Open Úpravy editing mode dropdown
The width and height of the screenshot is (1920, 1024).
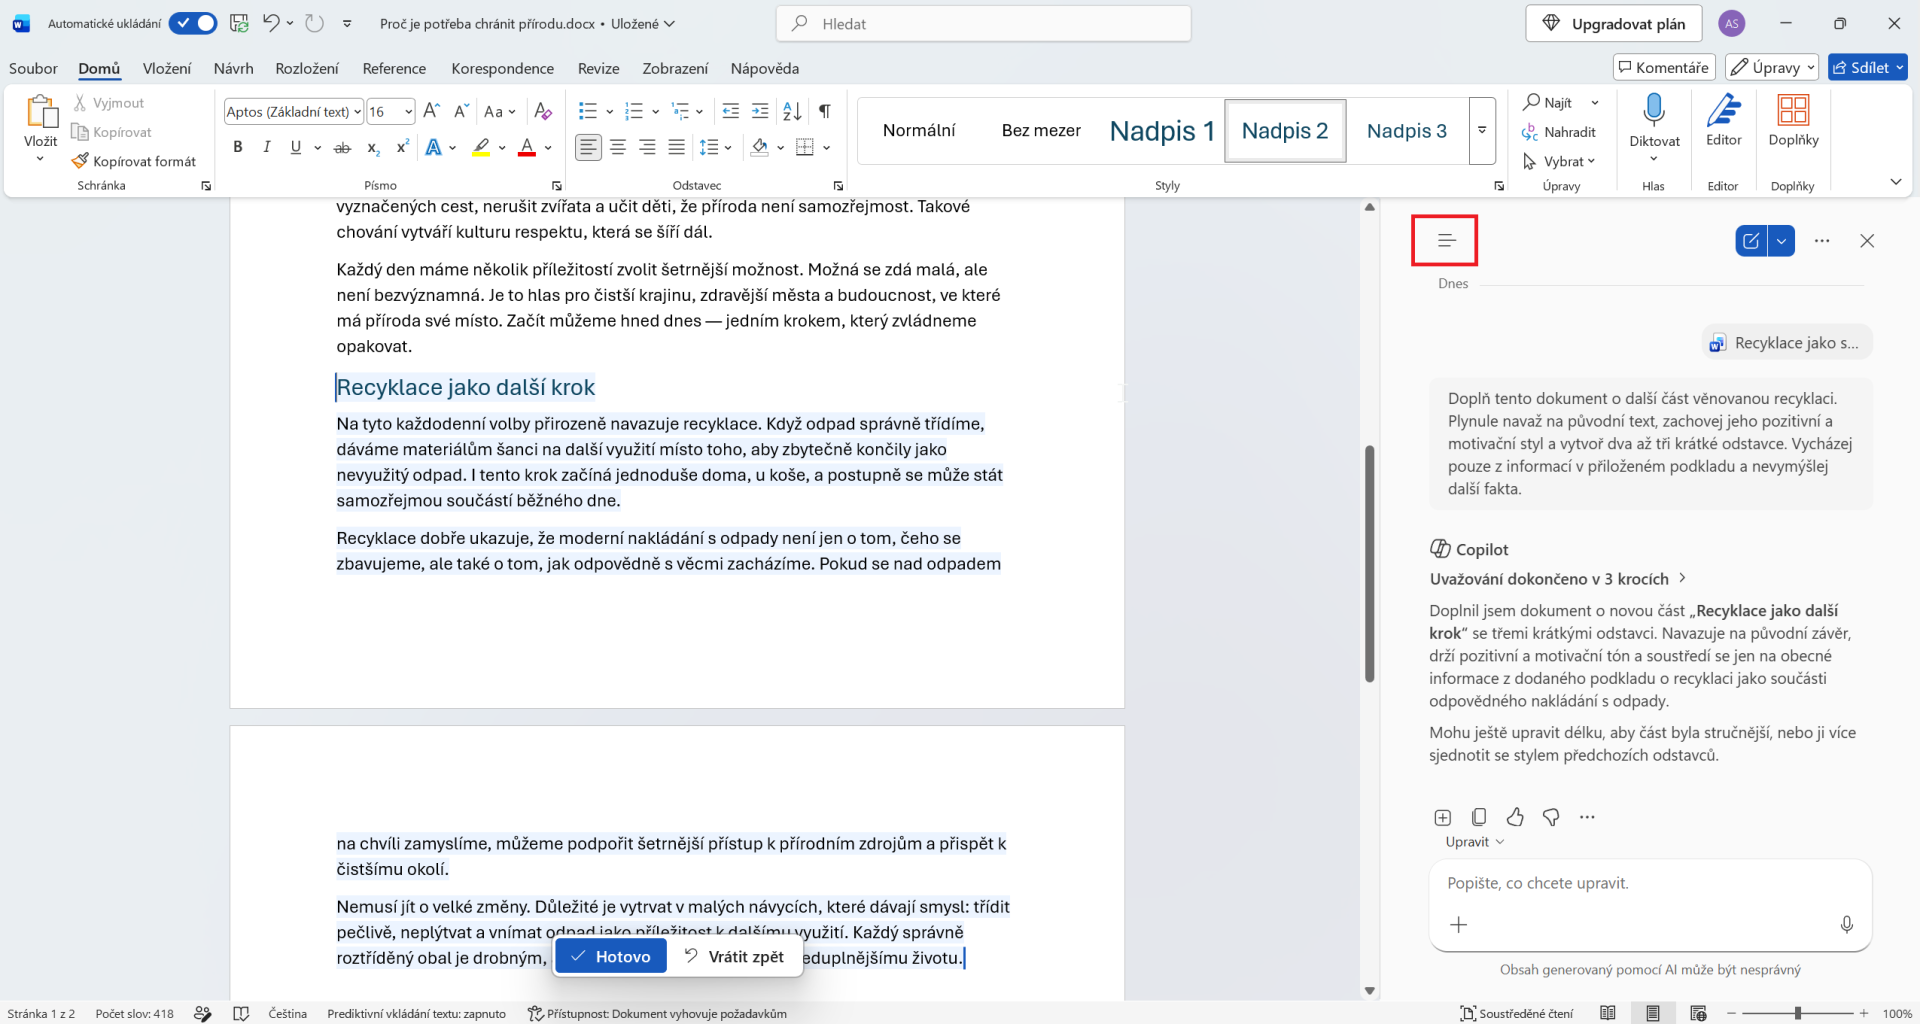(1771, 67)
